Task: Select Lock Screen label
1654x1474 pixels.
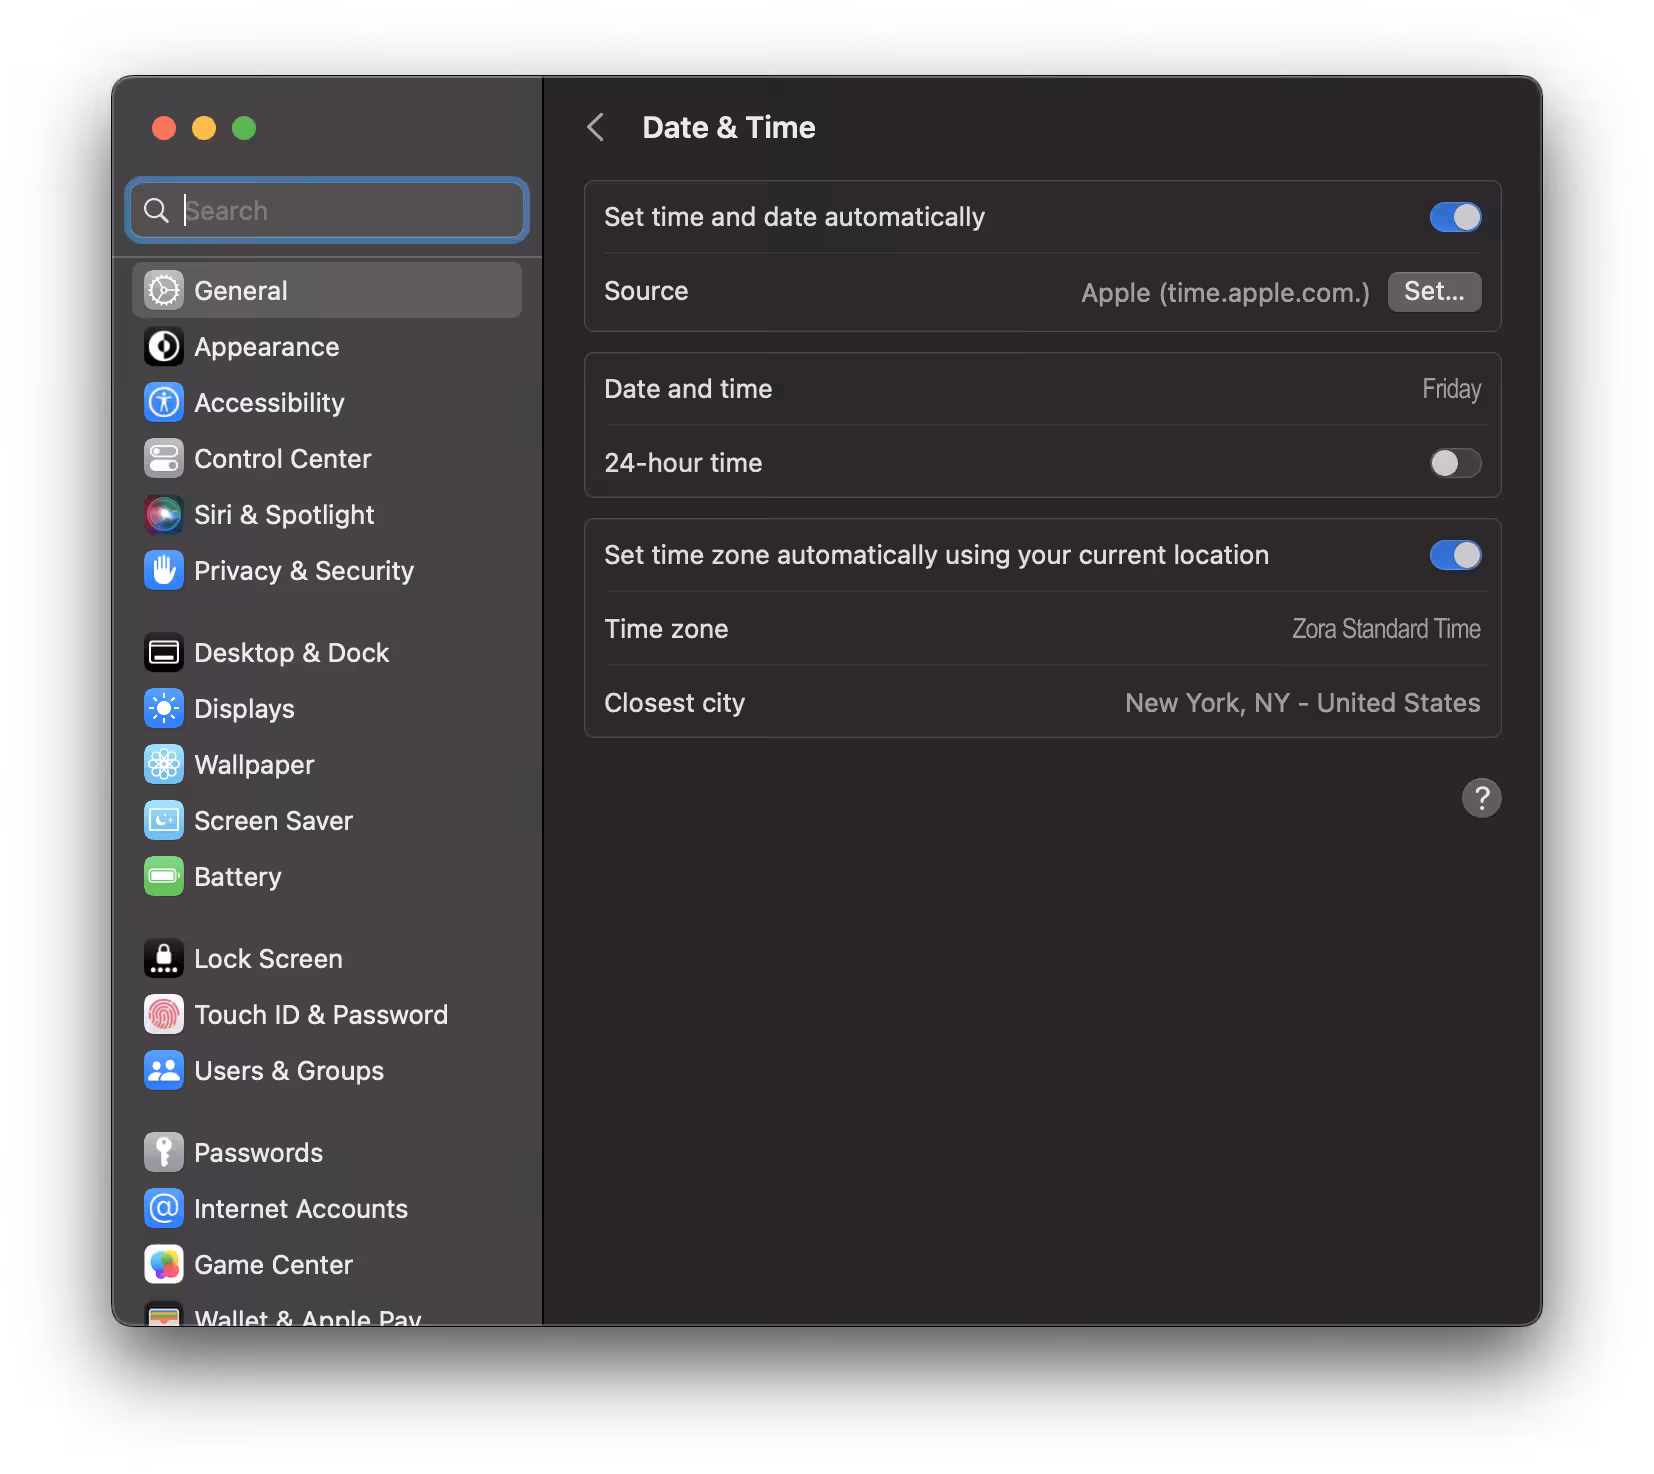Action: (x=268, y=959)
